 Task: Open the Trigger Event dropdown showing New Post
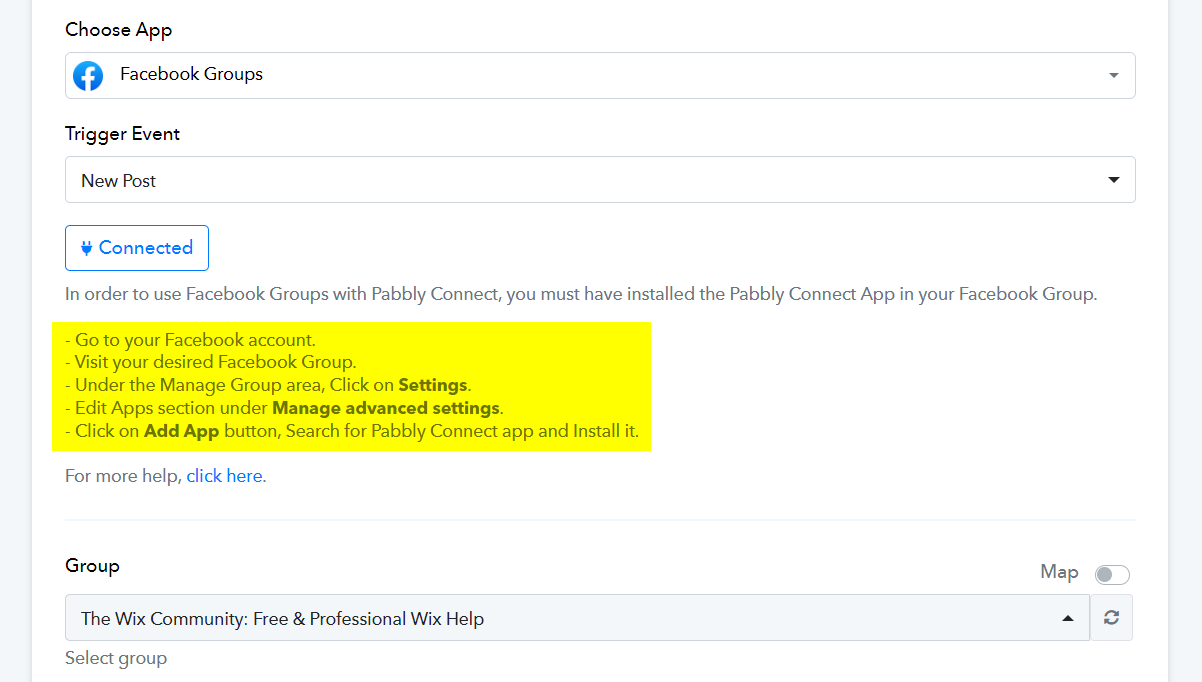(600, 180)
